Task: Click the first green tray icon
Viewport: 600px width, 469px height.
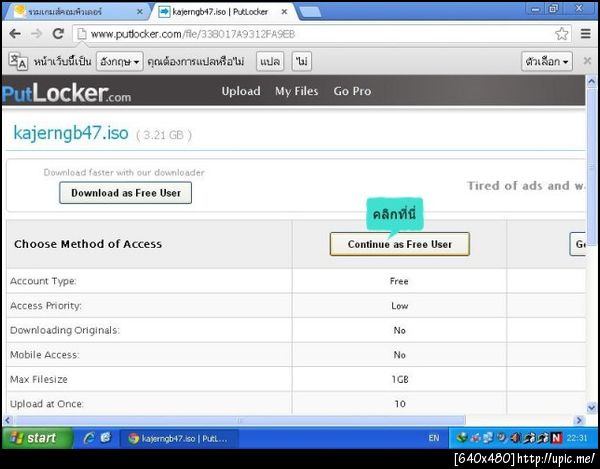Action: click(x=461, y=438)
